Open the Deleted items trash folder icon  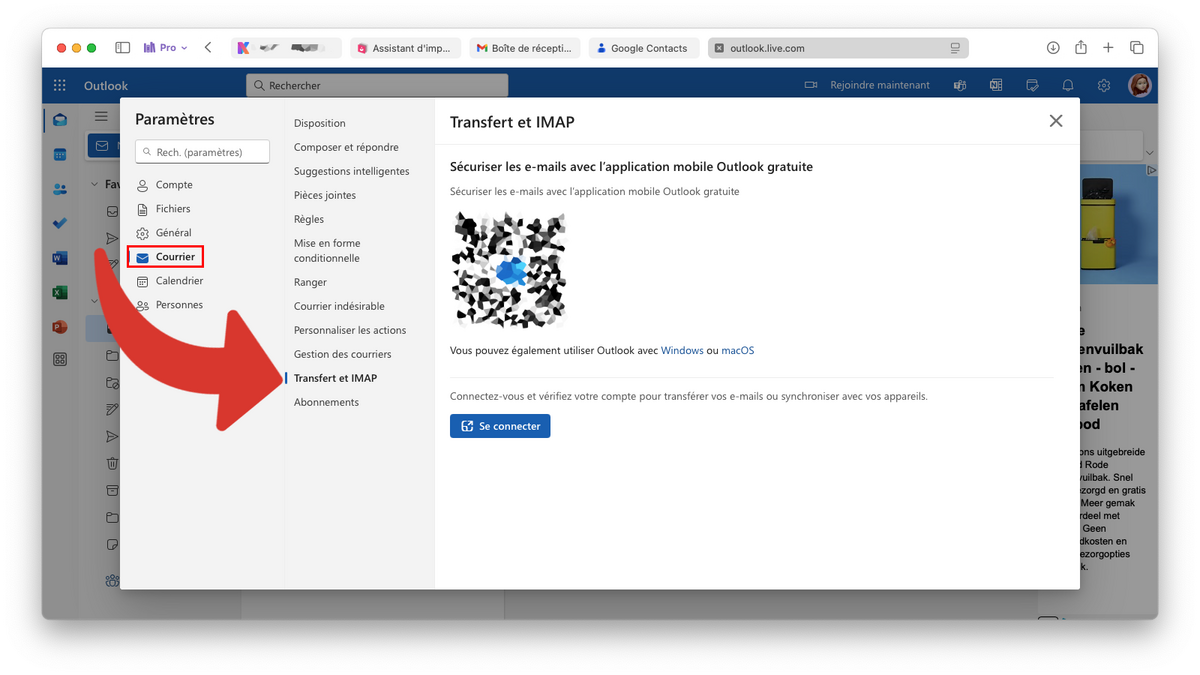pyautogui.click(x=112, y=463)
